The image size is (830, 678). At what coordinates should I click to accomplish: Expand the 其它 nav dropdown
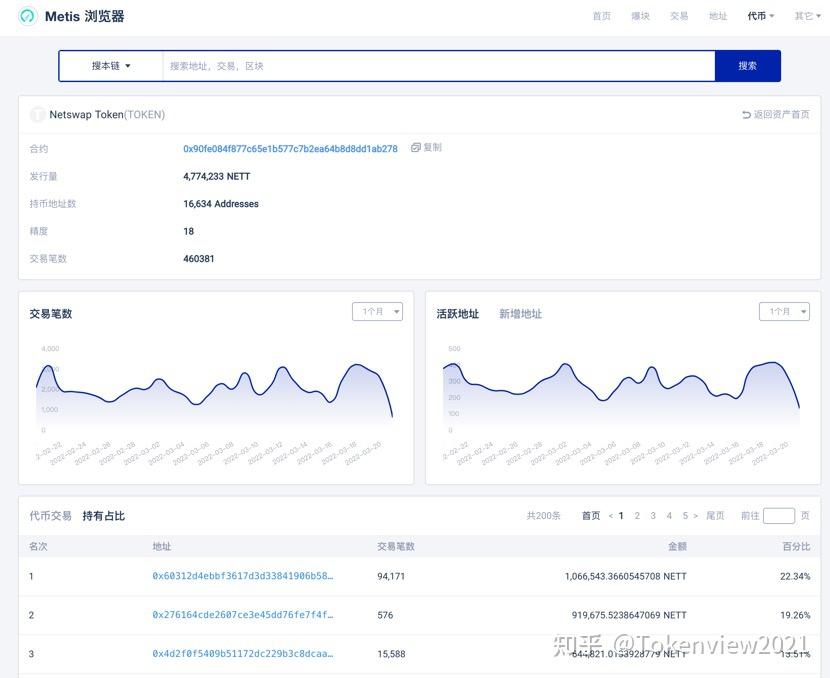(808, 16)
